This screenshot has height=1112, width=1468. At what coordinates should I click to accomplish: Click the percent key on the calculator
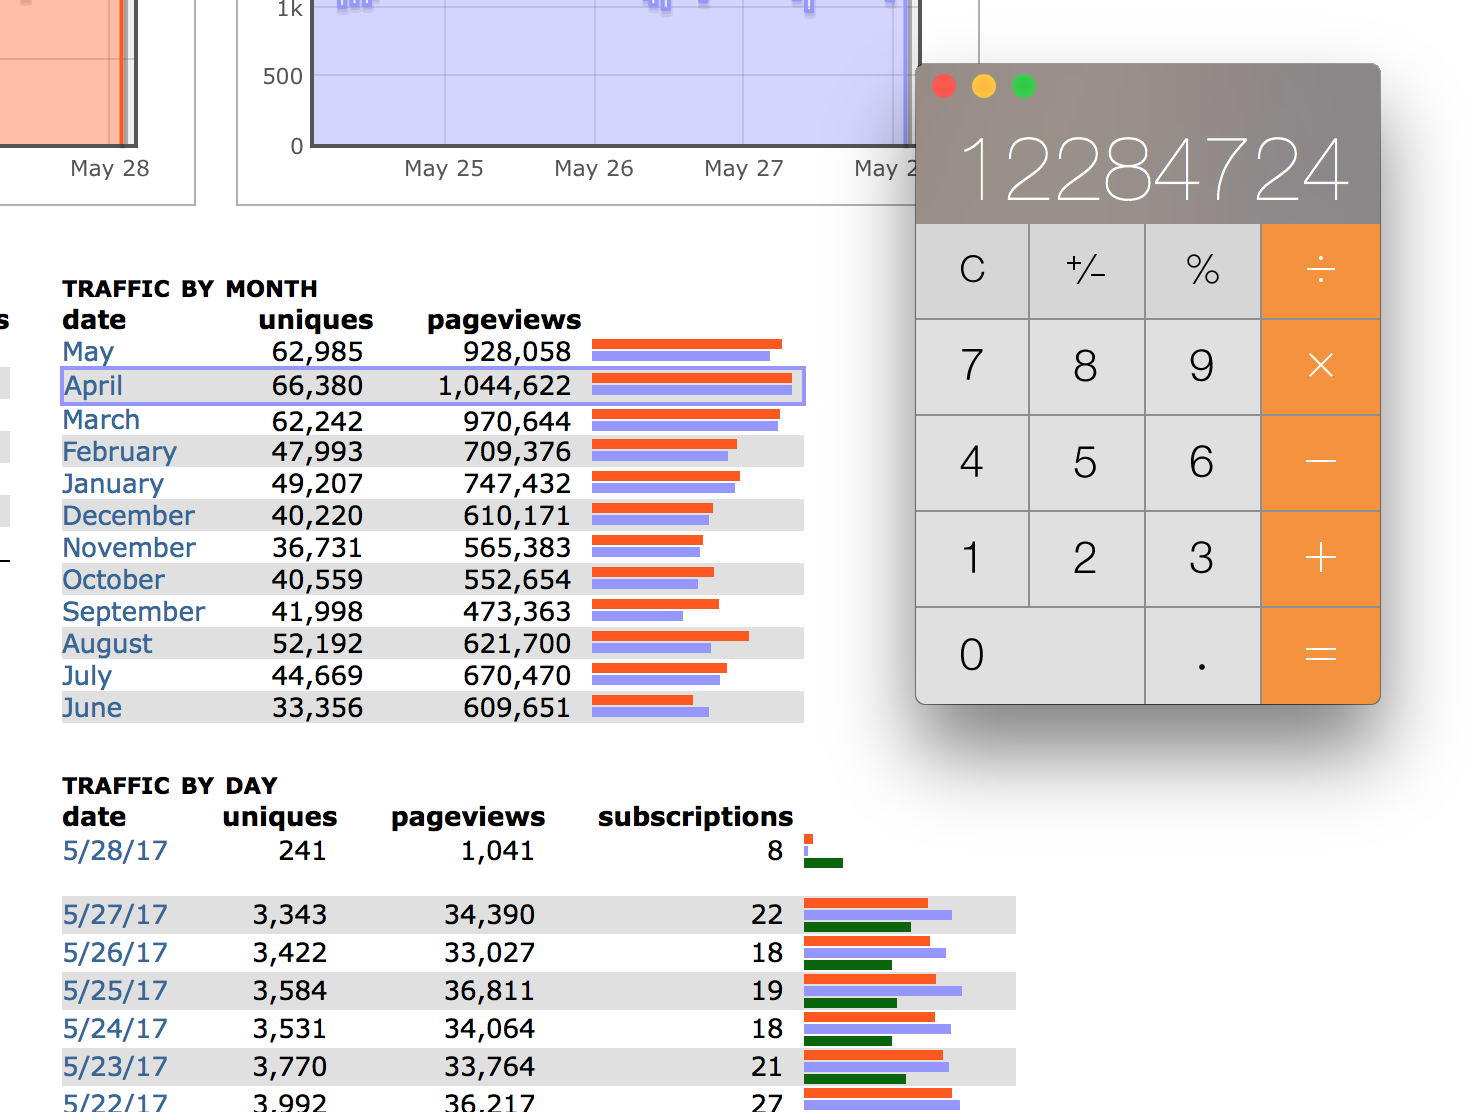coord(1203,271)
